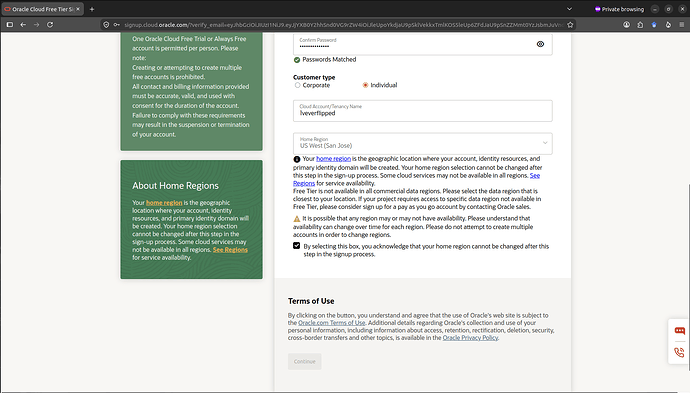This screenshot has height=393, width=690.
Task: Click the Continue button
Action: (x=305, y=361)
